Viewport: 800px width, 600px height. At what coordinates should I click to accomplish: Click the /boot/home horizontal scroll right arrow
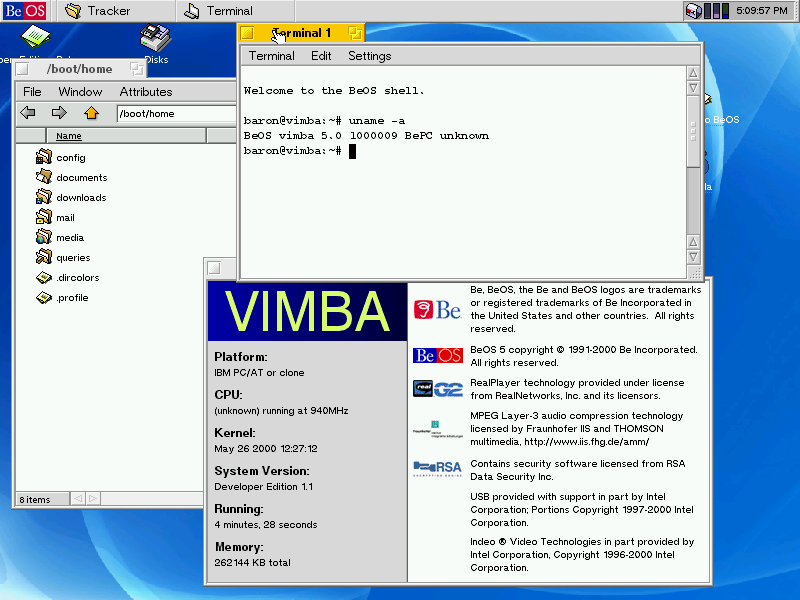[x=93, y=498]
